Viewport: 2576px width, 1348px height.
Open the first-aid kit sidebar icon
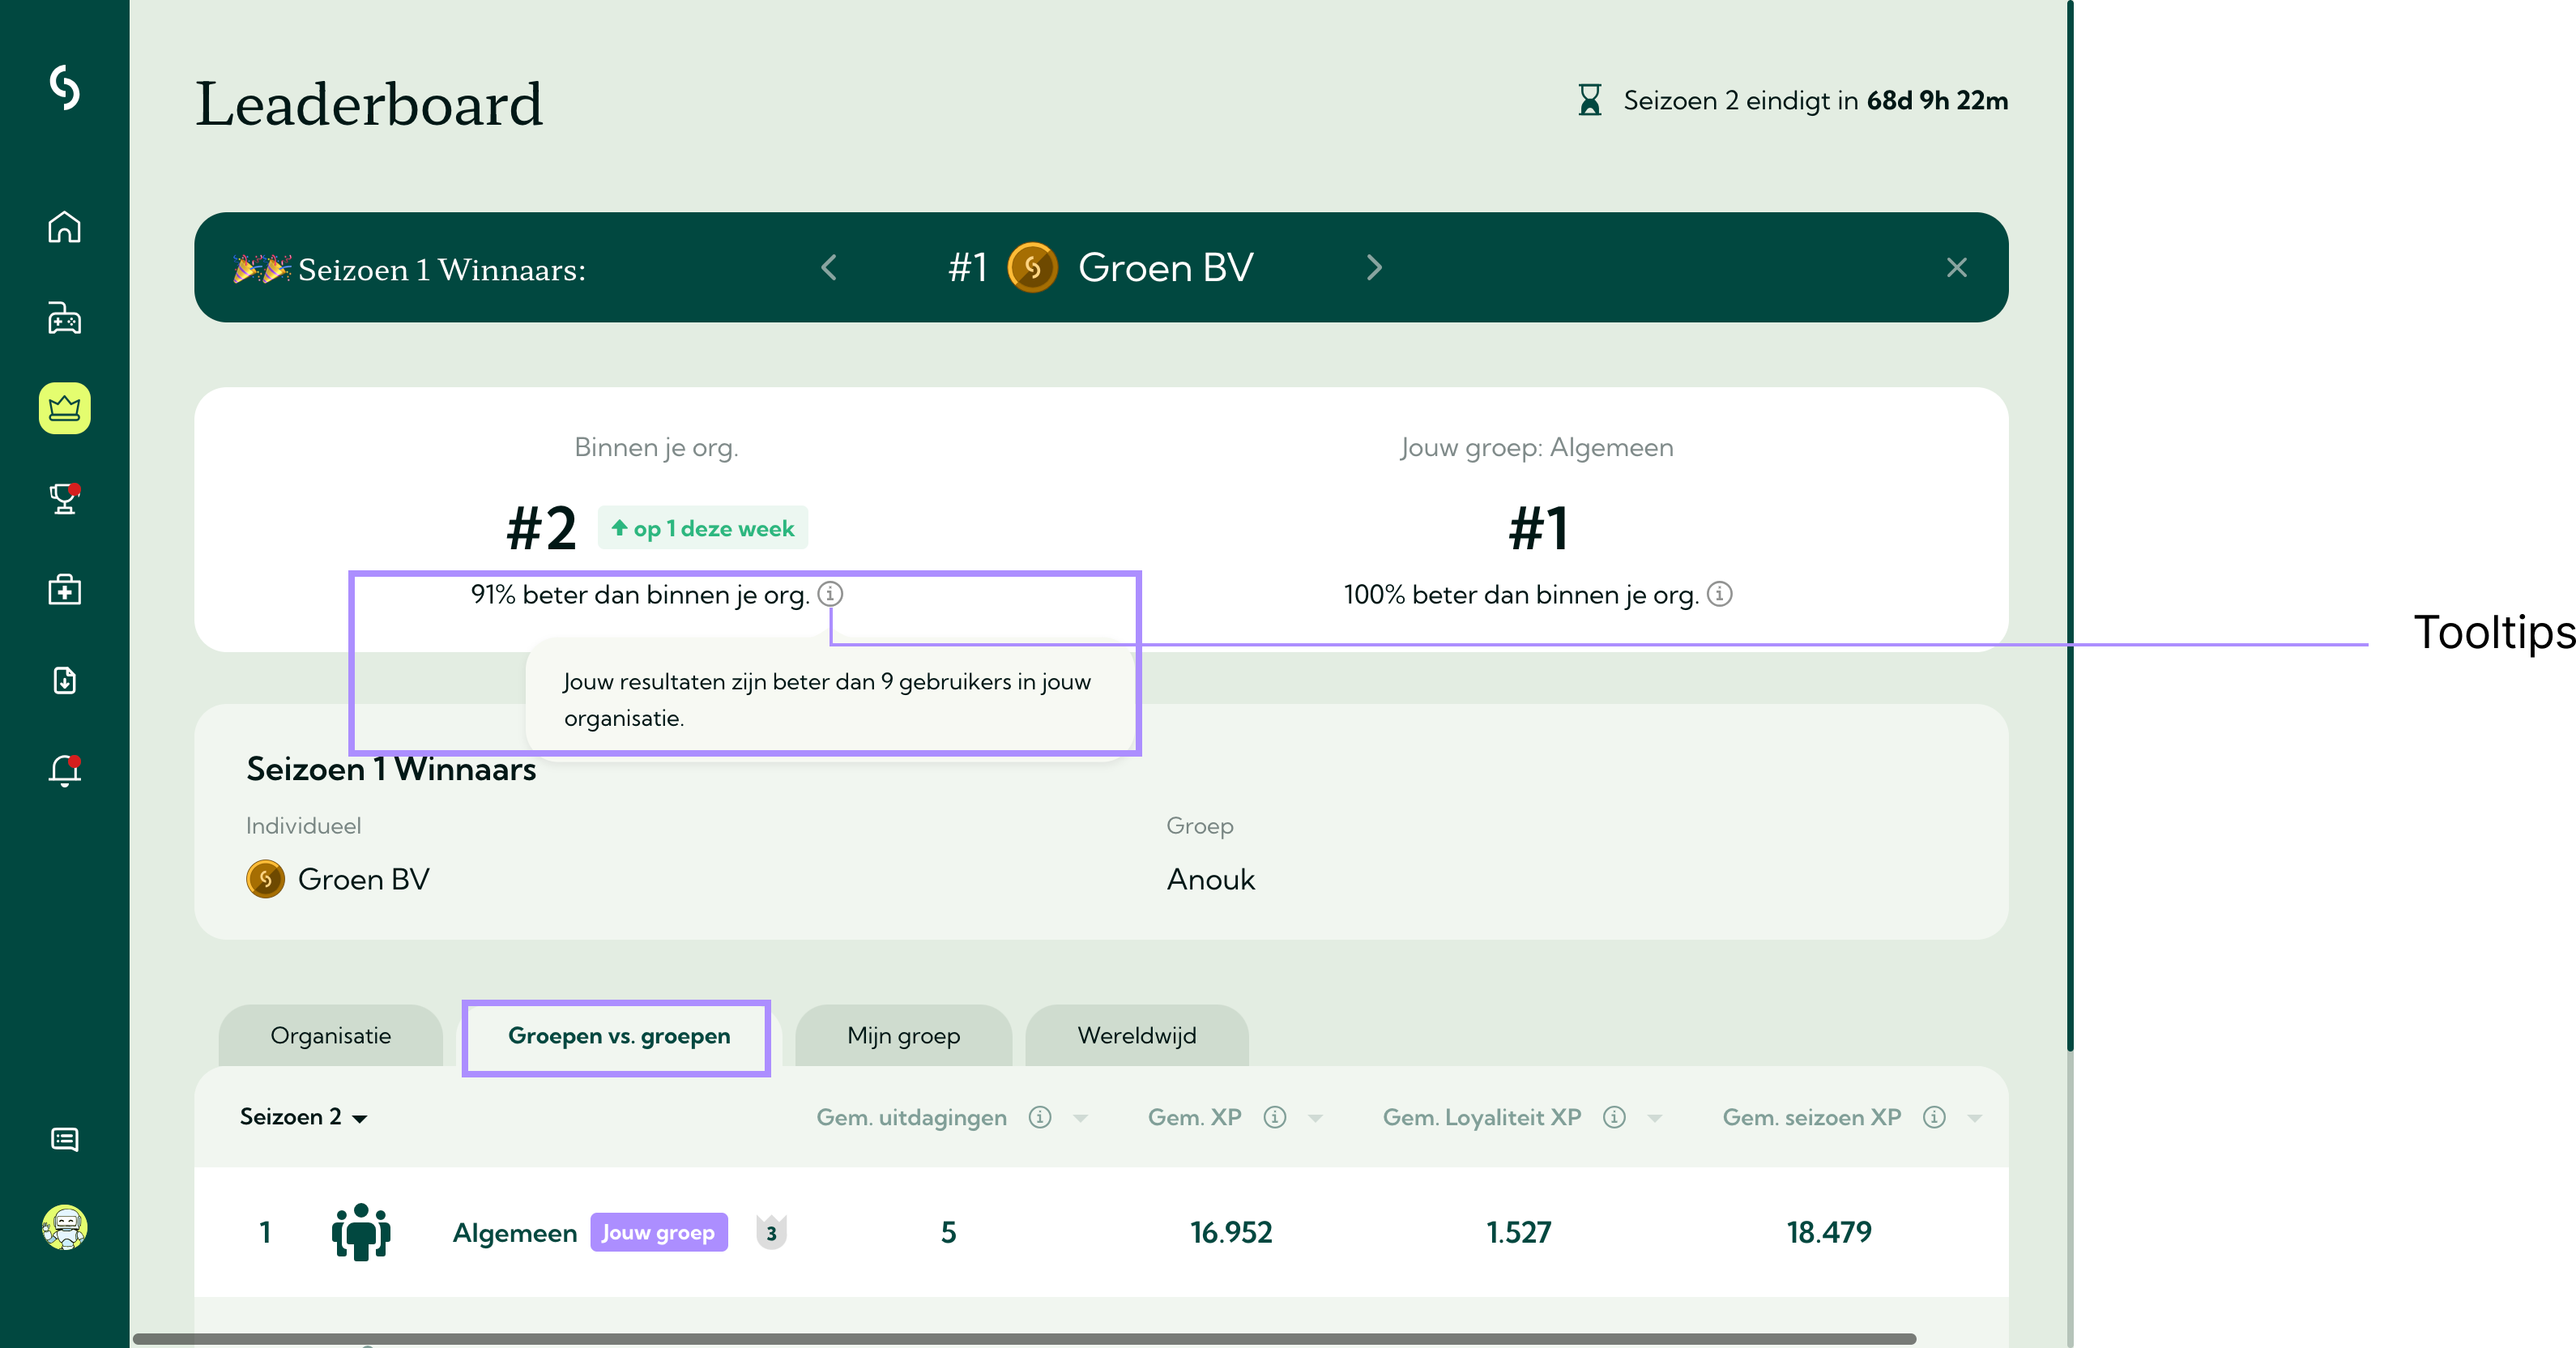point(64,589)
